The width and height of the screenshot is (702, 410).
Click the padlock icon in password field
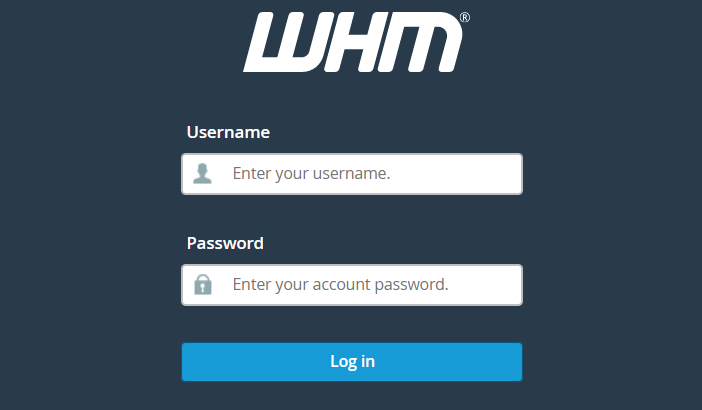(203, 284)
